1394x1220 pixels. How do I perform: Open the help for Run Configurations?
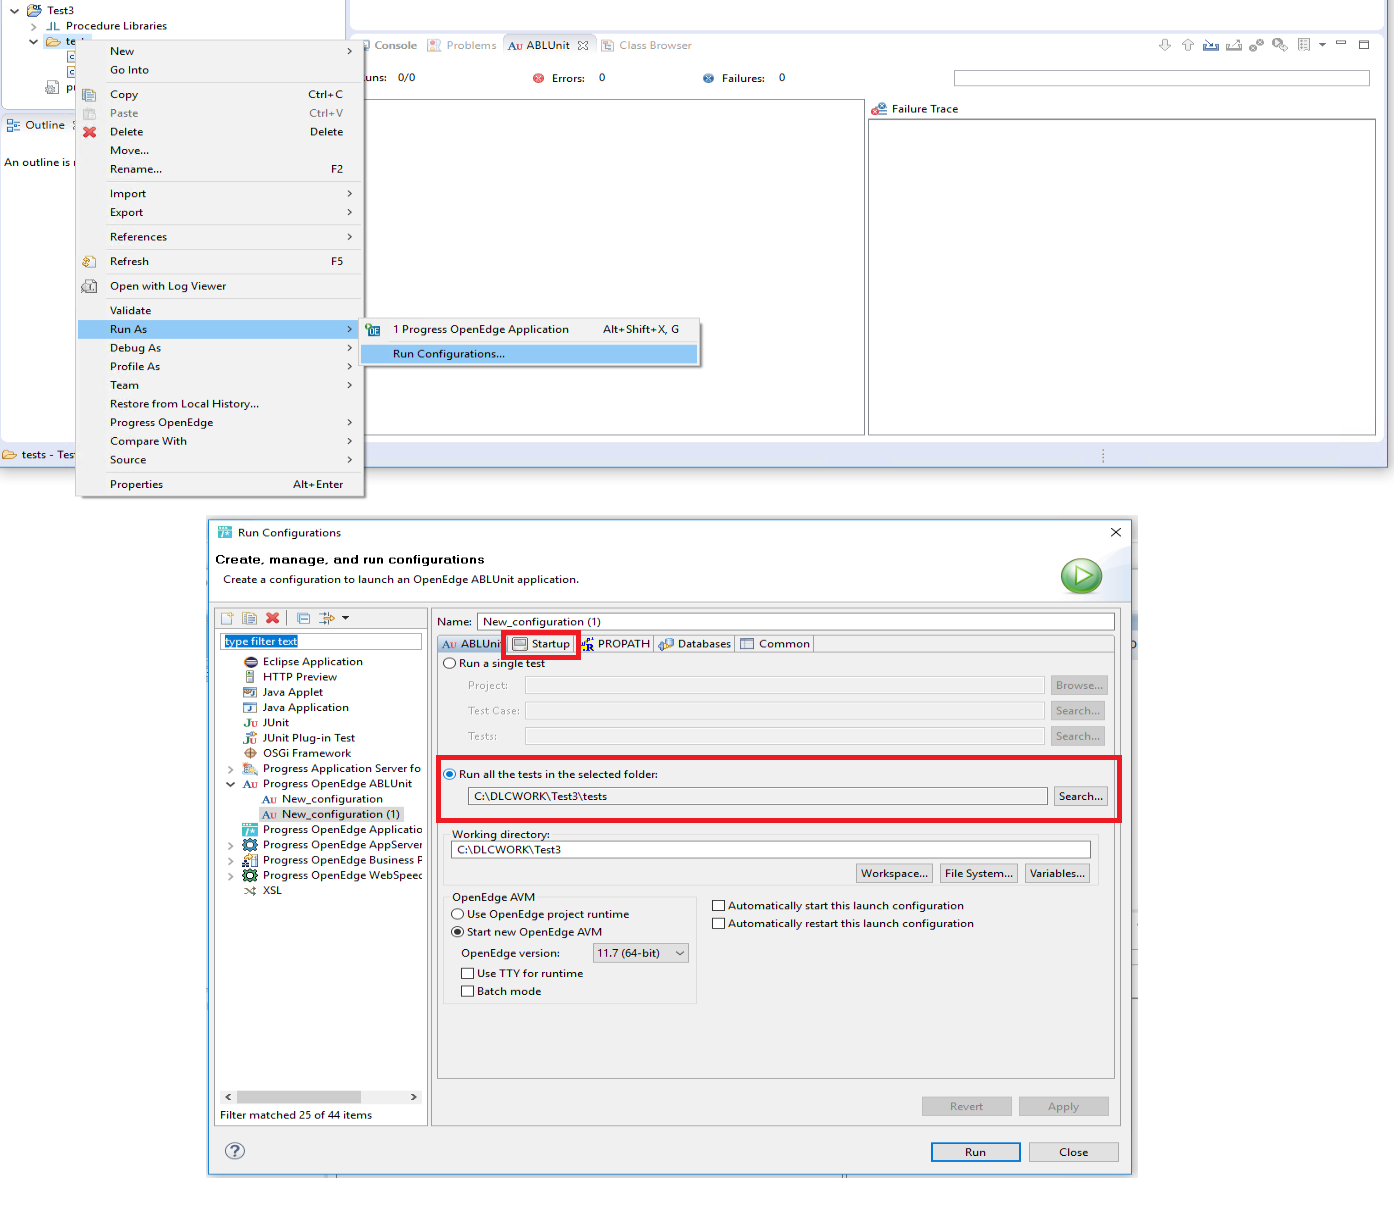coord(234,1151)
